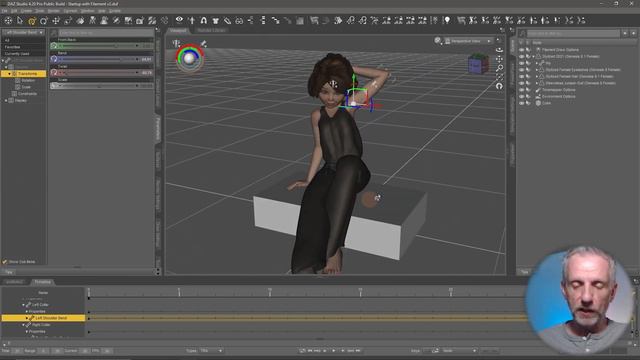Switch to the Render Library tab
Viewport: 640px width, 360px height.
[211, 30]
